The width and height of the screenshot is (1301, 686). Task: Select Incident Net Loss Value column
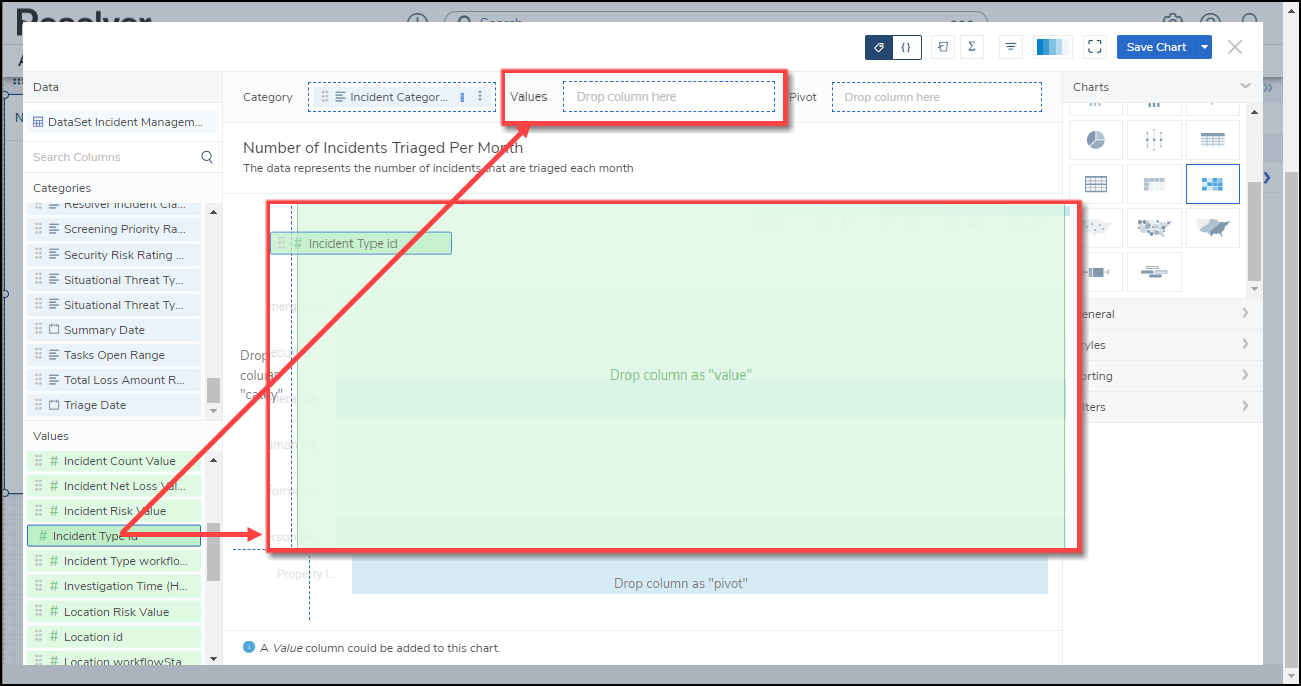point(114,486)
